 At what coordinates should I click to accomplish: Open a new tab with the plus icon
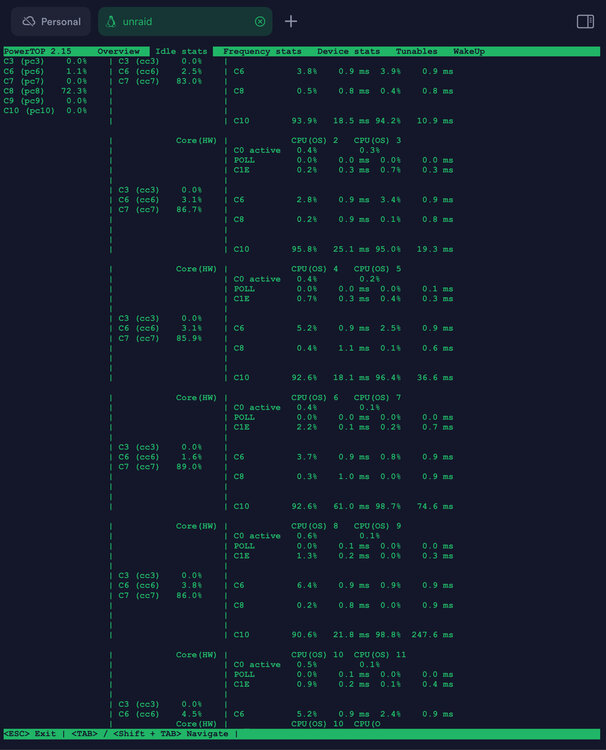click(291, 22)
